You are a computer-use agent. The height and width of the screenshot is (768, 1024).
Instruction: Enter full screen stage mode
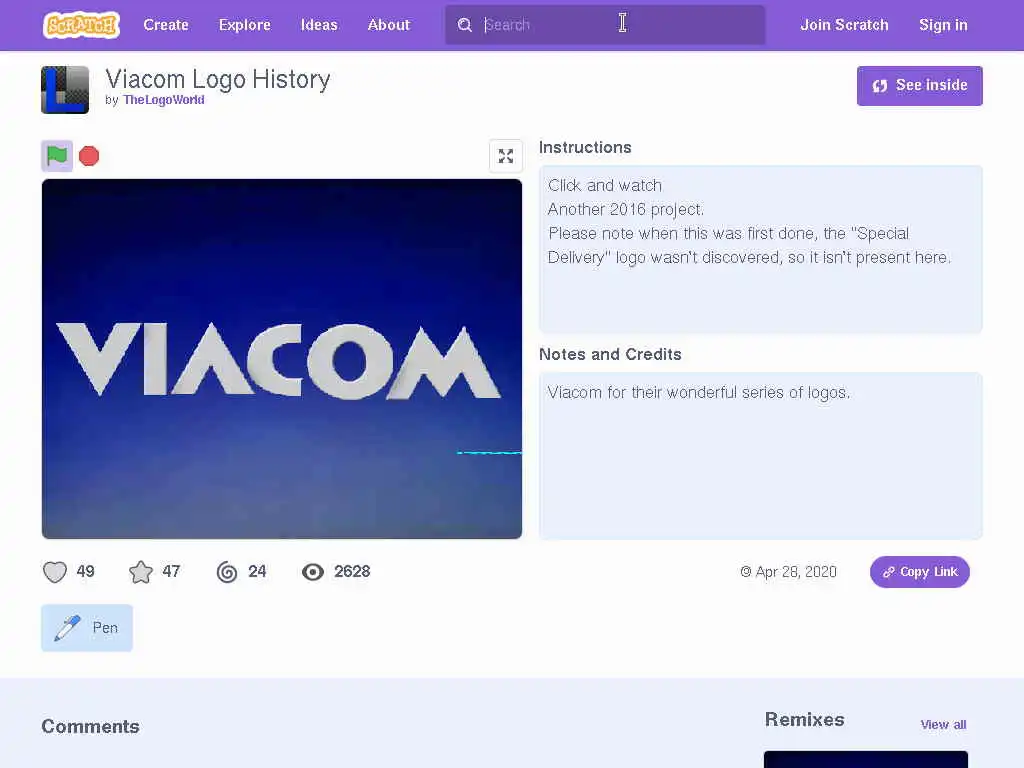(x=505, y=156)
